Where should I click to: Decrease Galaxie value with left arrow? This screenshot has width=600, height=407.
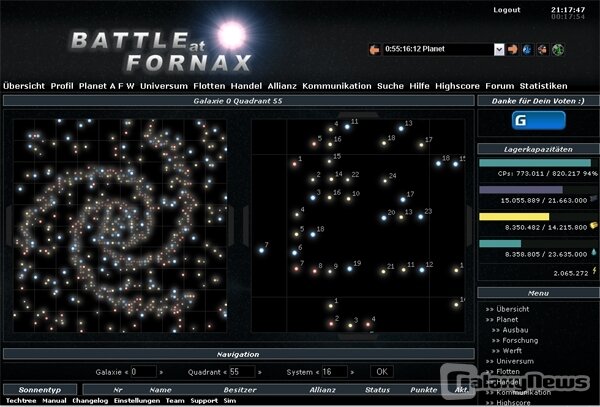(126, 372)
